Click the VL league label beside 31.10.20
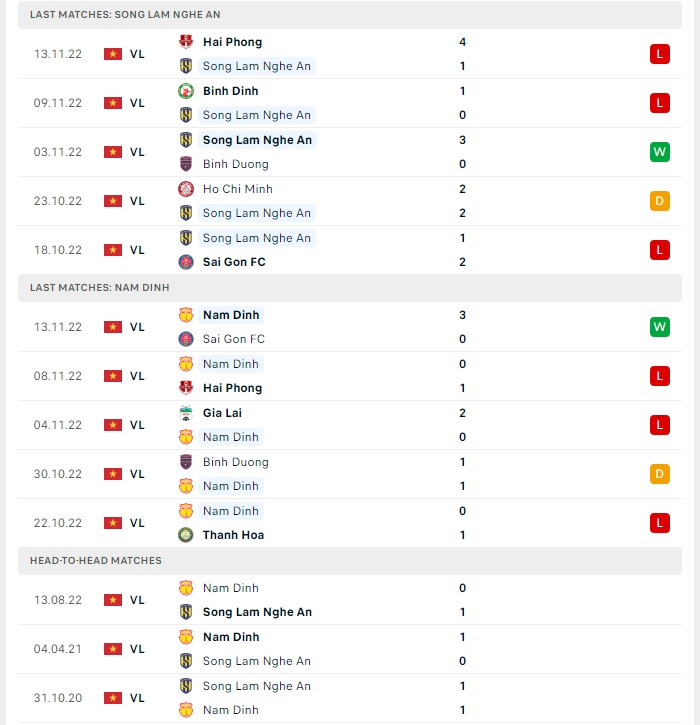Viewport: 700px width, 725px height. pyautogui.click(x=137, y=698)
